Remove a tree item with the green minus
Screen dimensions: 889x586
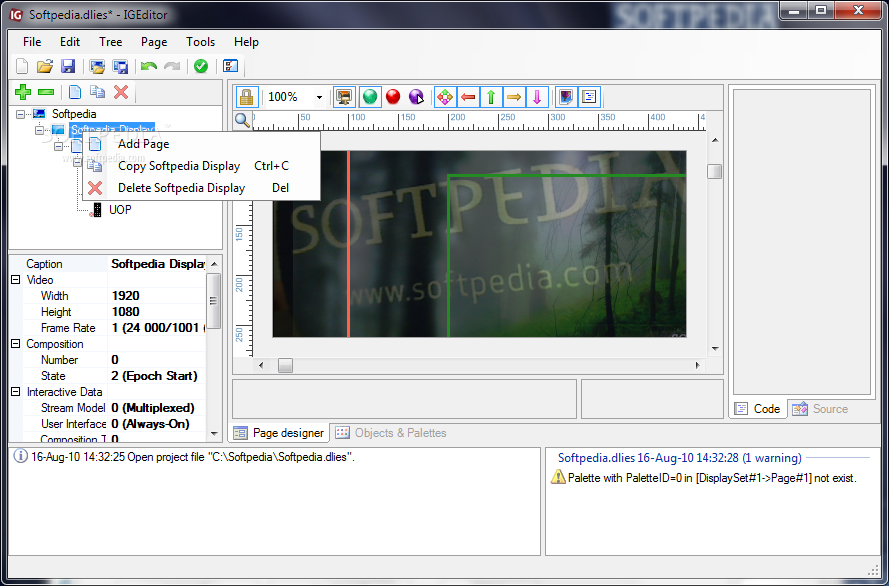(x=46, y=92)
